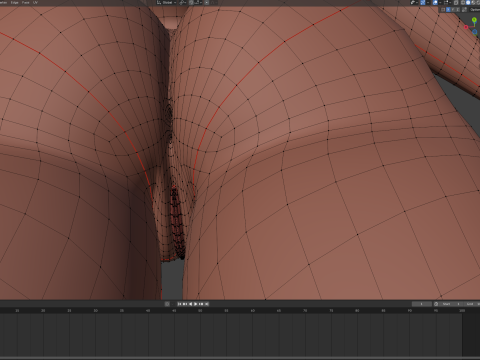Click the auto merge vertices icon
Screen dimensions: 480x360
coord(464,10)
